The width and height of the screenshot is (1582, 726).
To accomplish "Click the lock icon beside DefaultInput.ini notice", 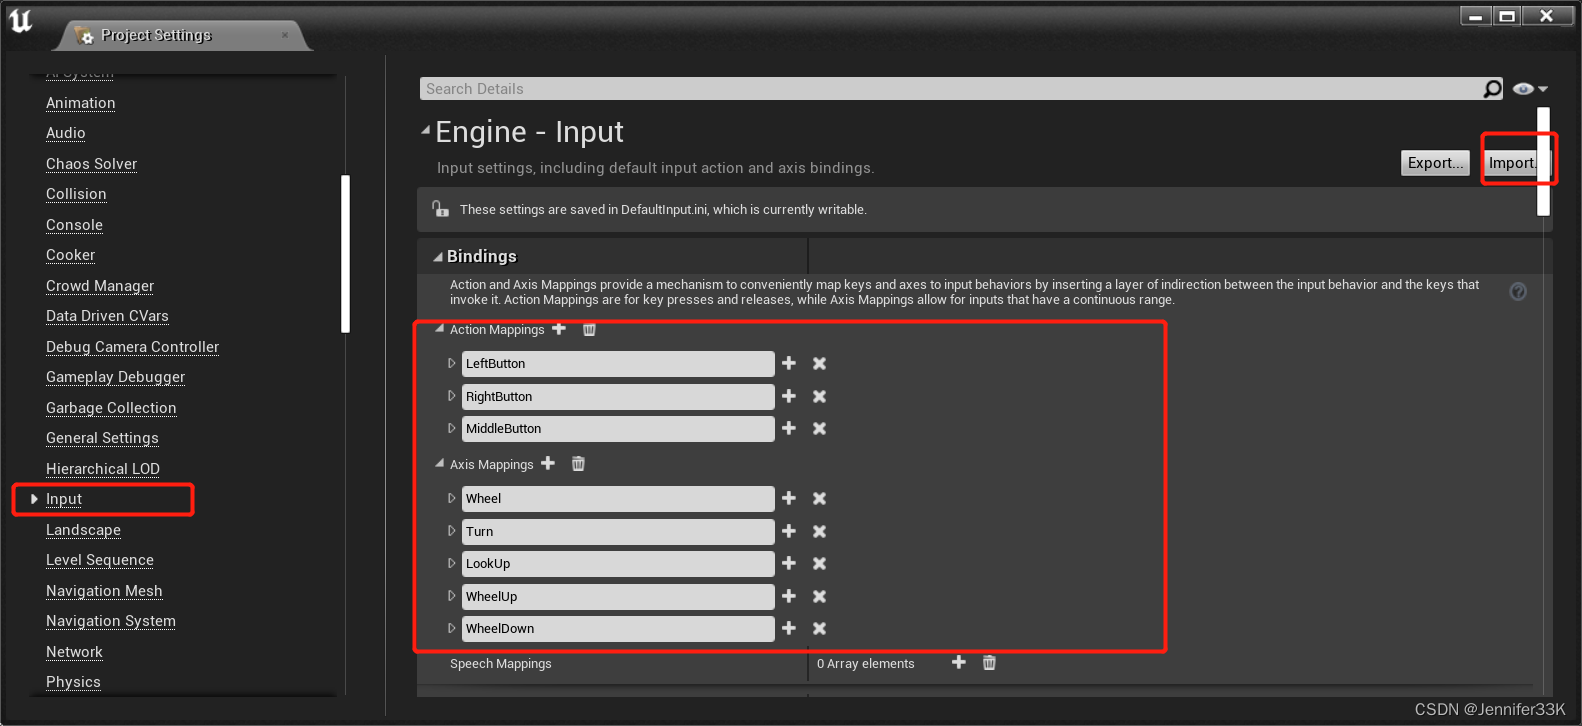I will tap(440, 209).
